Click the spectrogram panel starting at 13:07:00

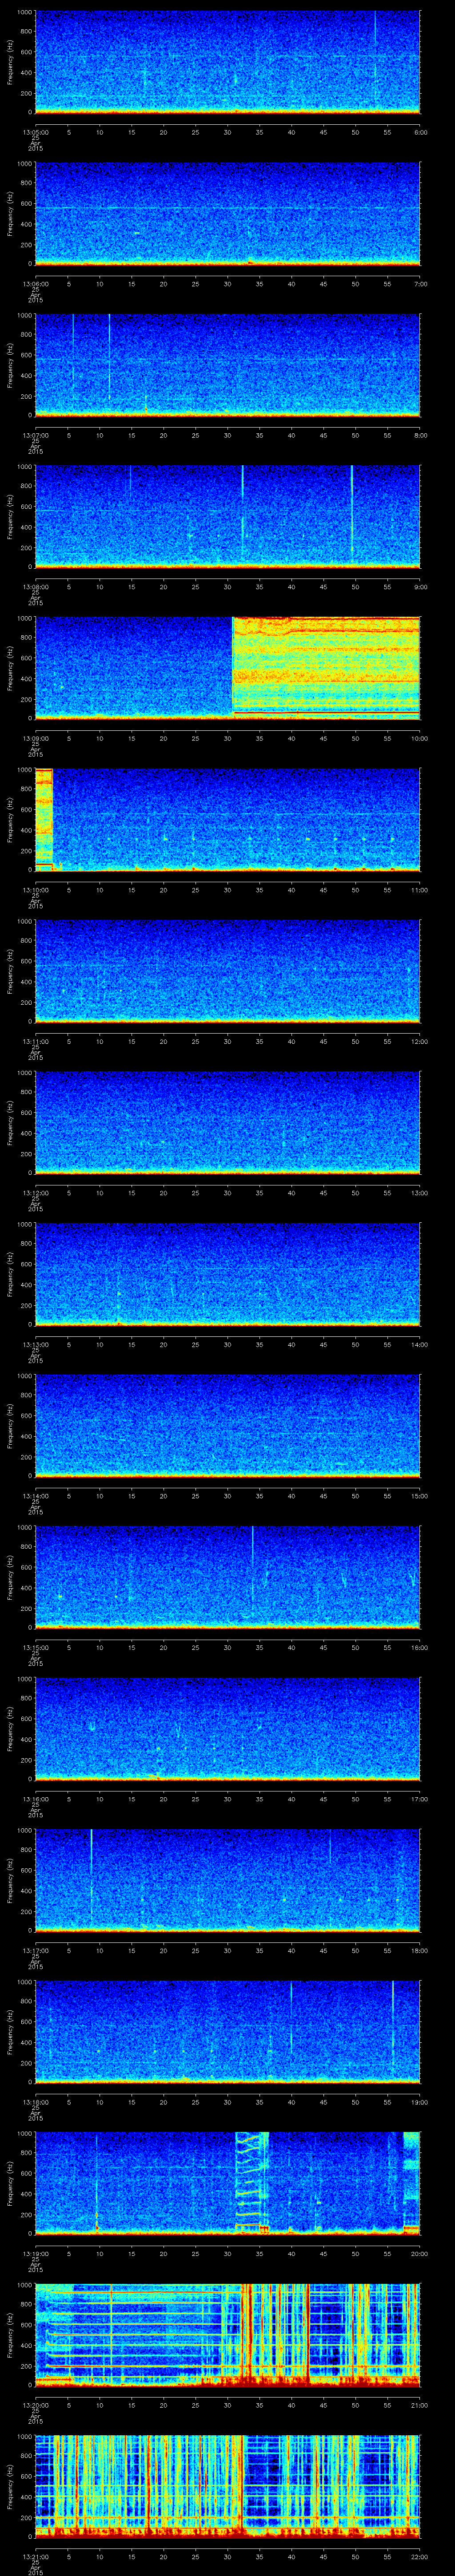227,365
